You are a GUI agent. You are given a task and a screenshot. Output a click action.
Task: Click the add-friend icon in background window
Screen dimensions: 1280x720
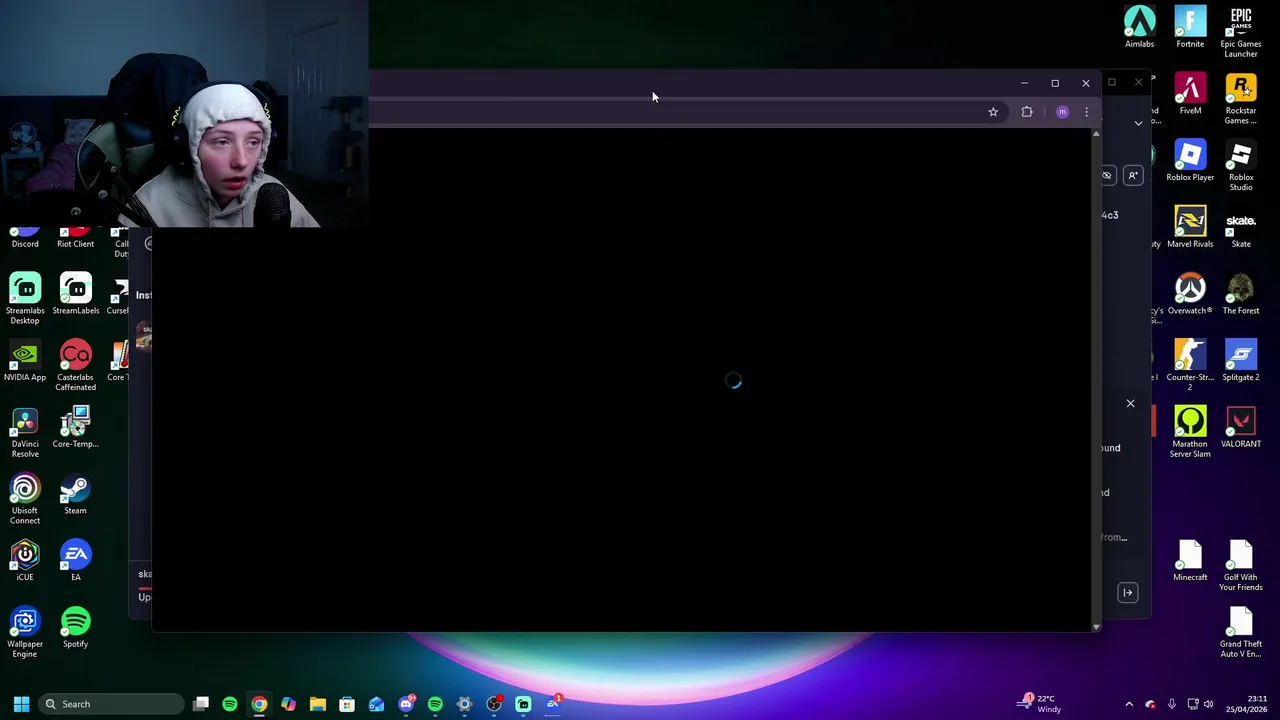click(1133, 176)
